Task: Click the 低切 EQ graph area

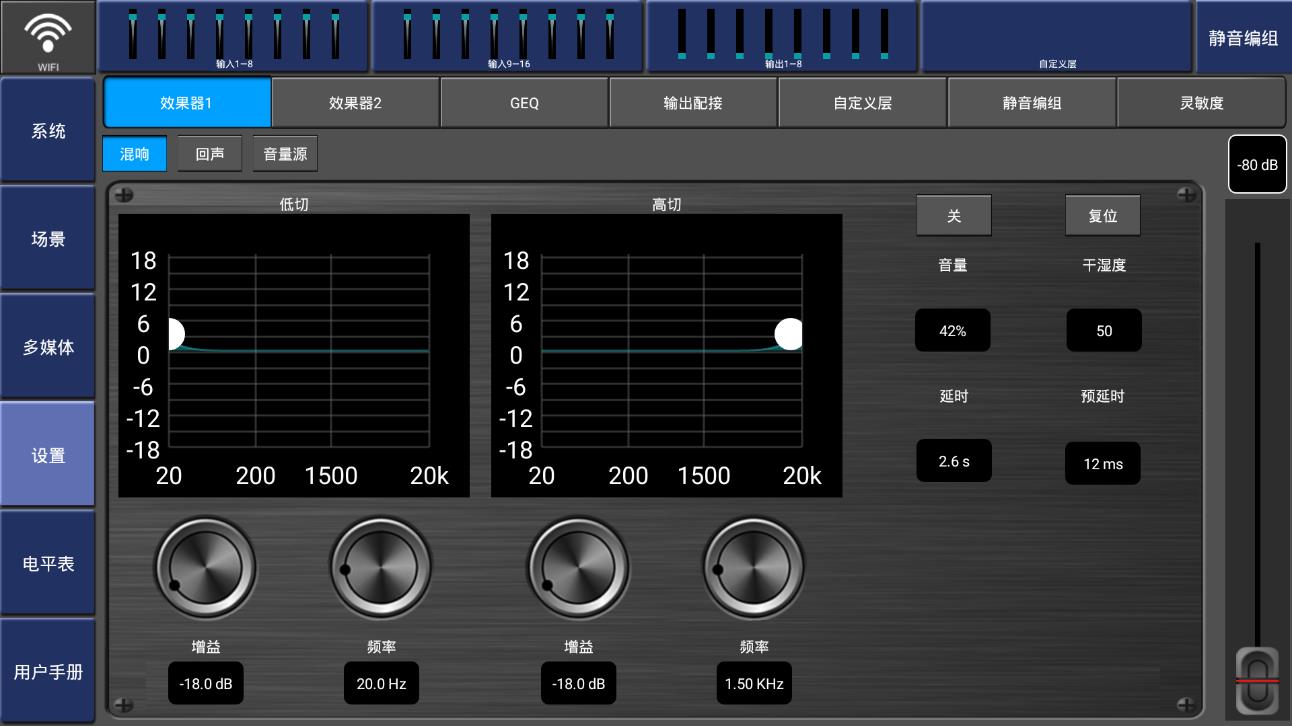Action: pyautogui.click(x=294, y=355)
